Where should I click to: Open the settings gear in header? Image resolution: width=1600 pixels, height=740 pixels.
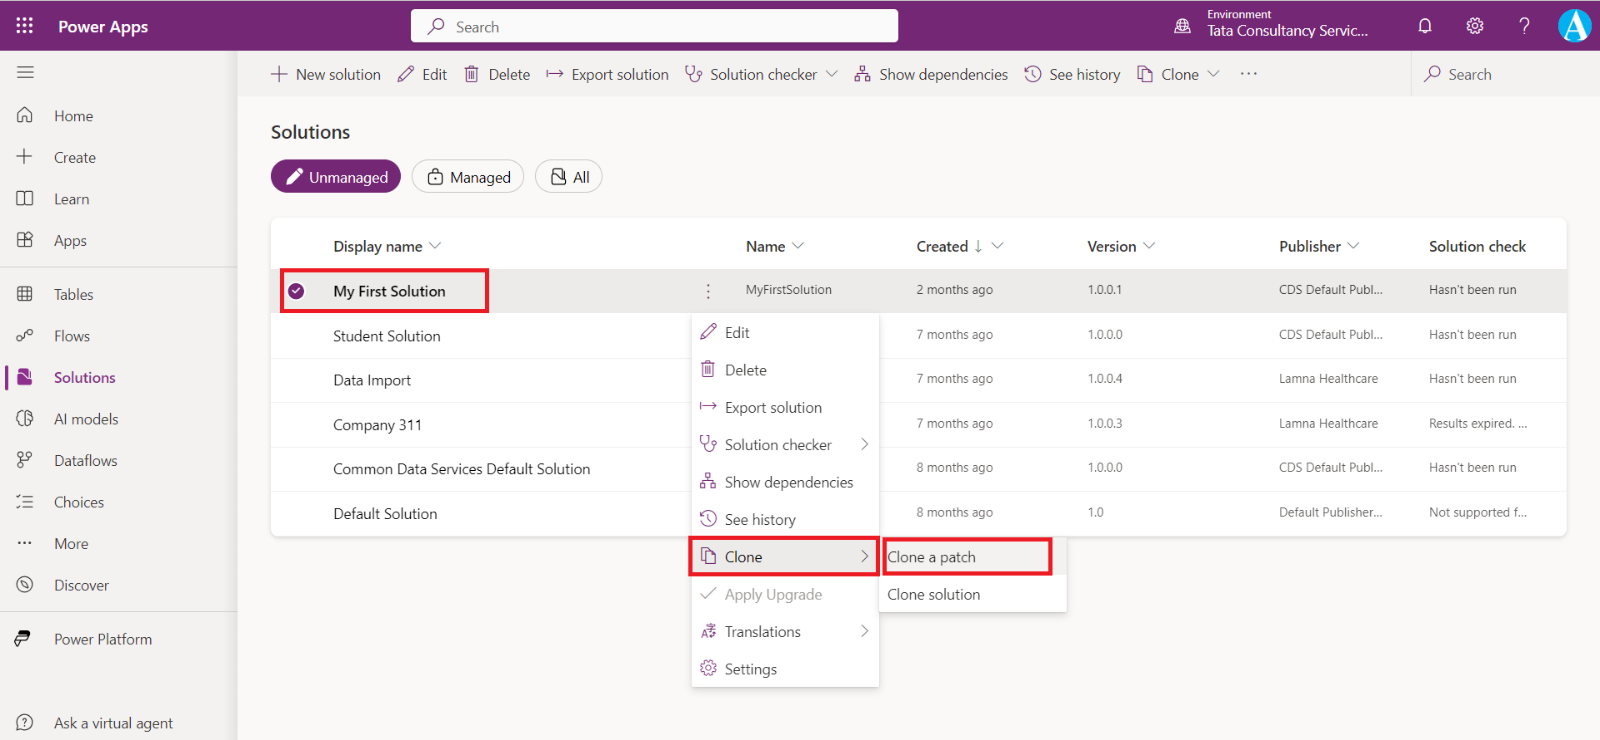tap(1475, 26)
